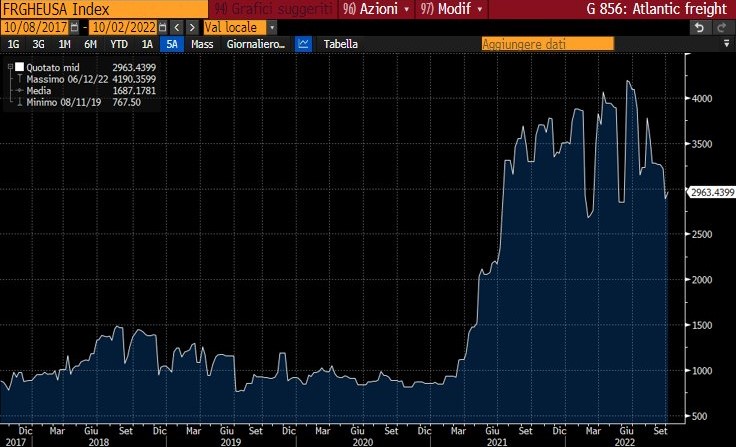Click the redo arrow icon
Image resolution: width=736 pixels, height=447 pixels.
click(722, 27)
